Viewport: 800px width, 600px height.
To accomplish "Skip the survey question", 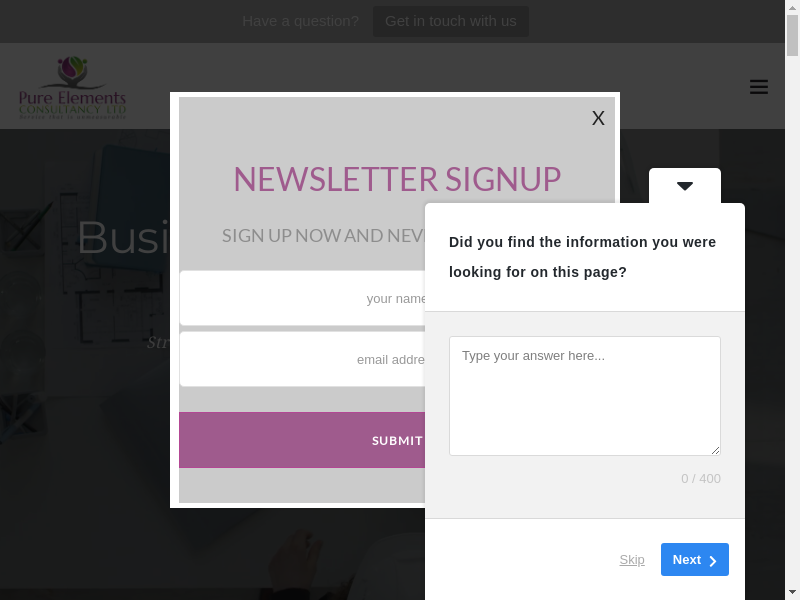I will tap(632, 560).
